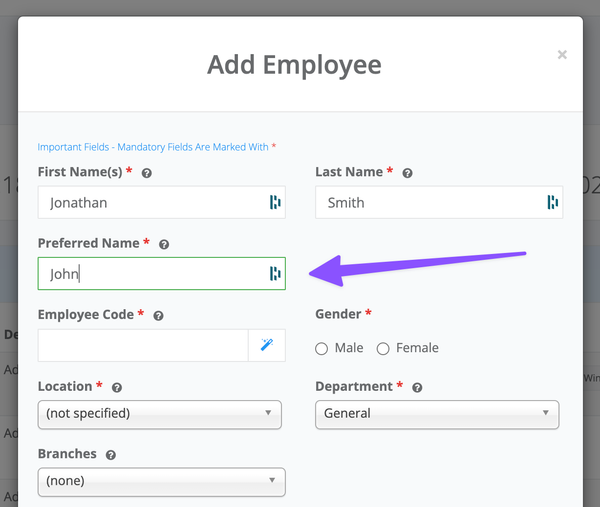Click the Employee Code help question icon
The image size is (600, 507).
pos(159,315)
